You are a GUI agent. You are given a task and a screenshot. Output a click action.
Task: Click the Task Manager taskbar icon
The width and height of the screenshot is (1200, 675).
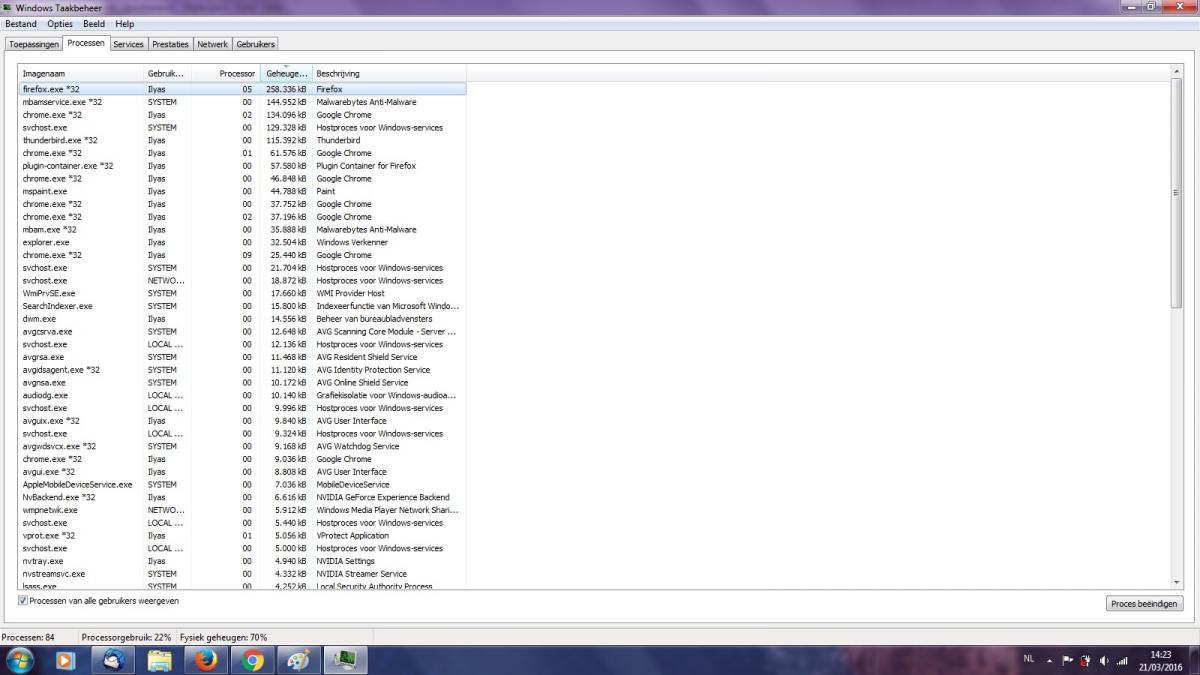pos(346,660)
